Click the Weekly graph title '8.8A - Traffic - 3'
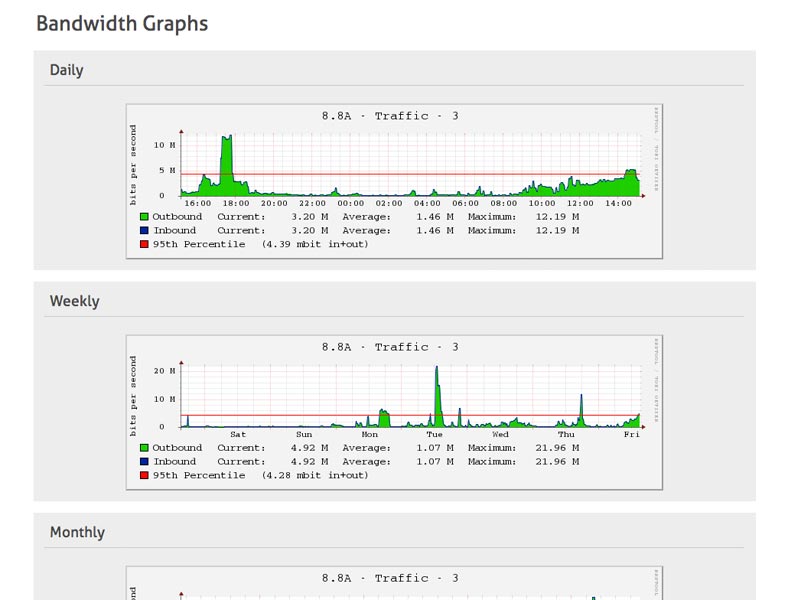 click(x=390, y=347)
